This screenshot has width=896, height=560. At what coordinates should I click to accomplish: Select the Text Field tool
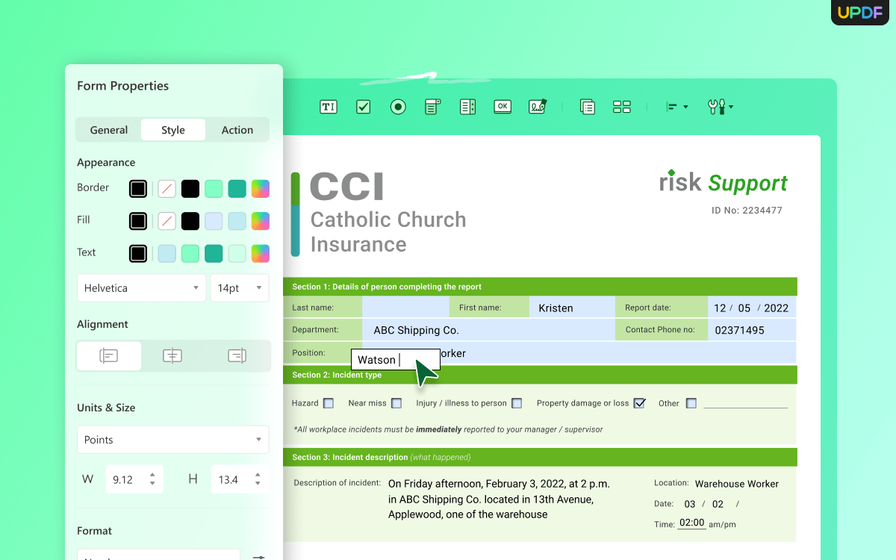328,107
